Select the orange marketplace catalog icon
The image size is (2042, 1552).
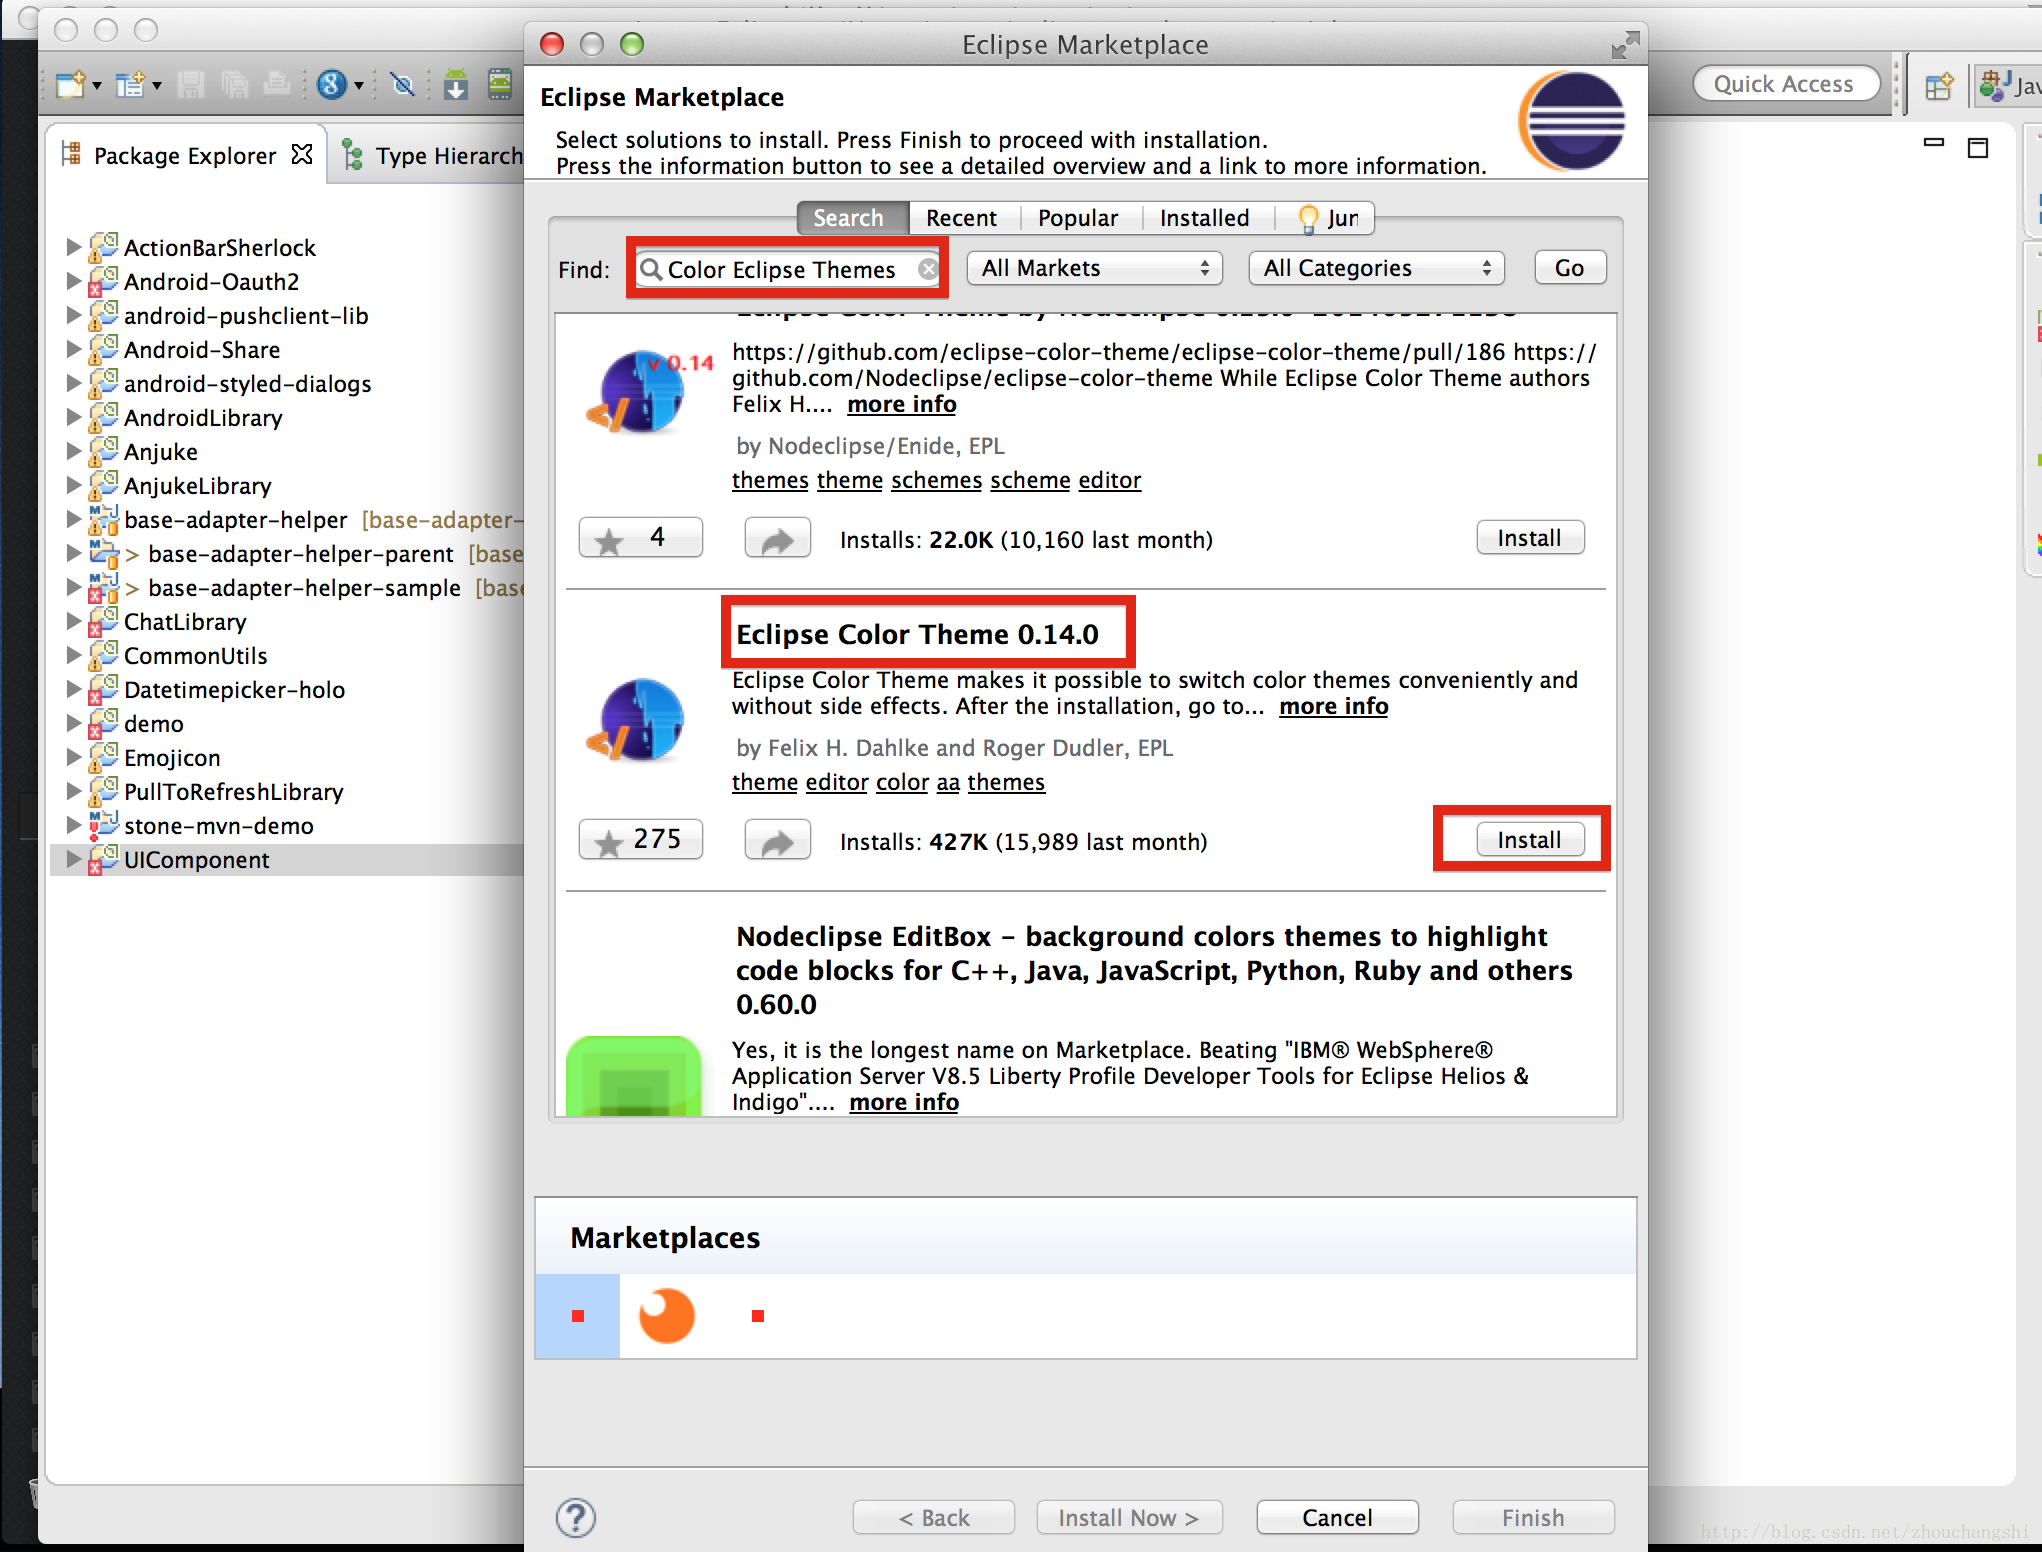(x=667, y=1315)
